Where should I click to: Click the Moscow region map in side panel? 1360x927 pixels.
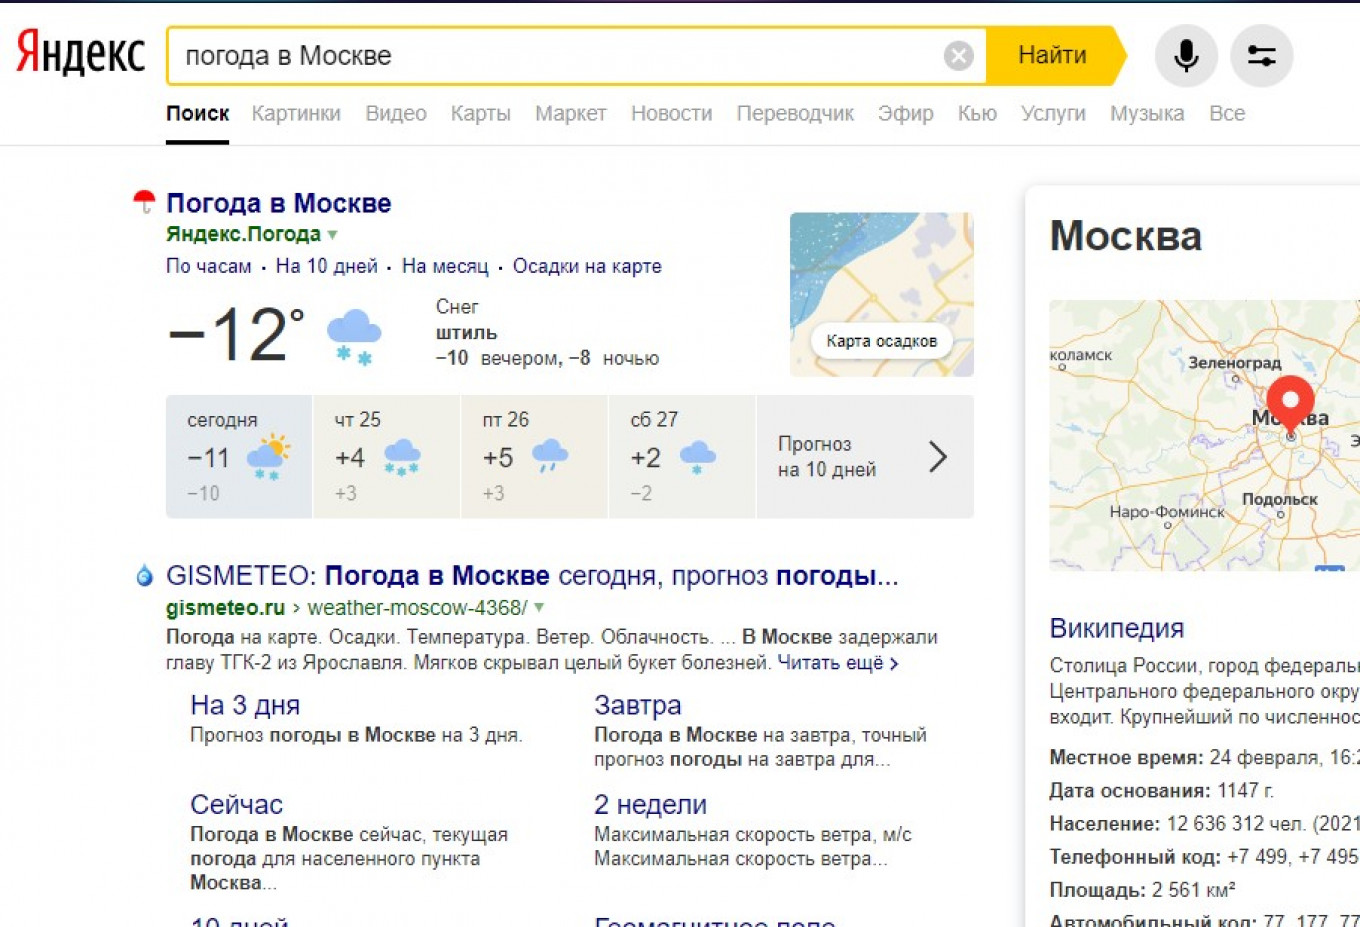tap(1204, 435)
